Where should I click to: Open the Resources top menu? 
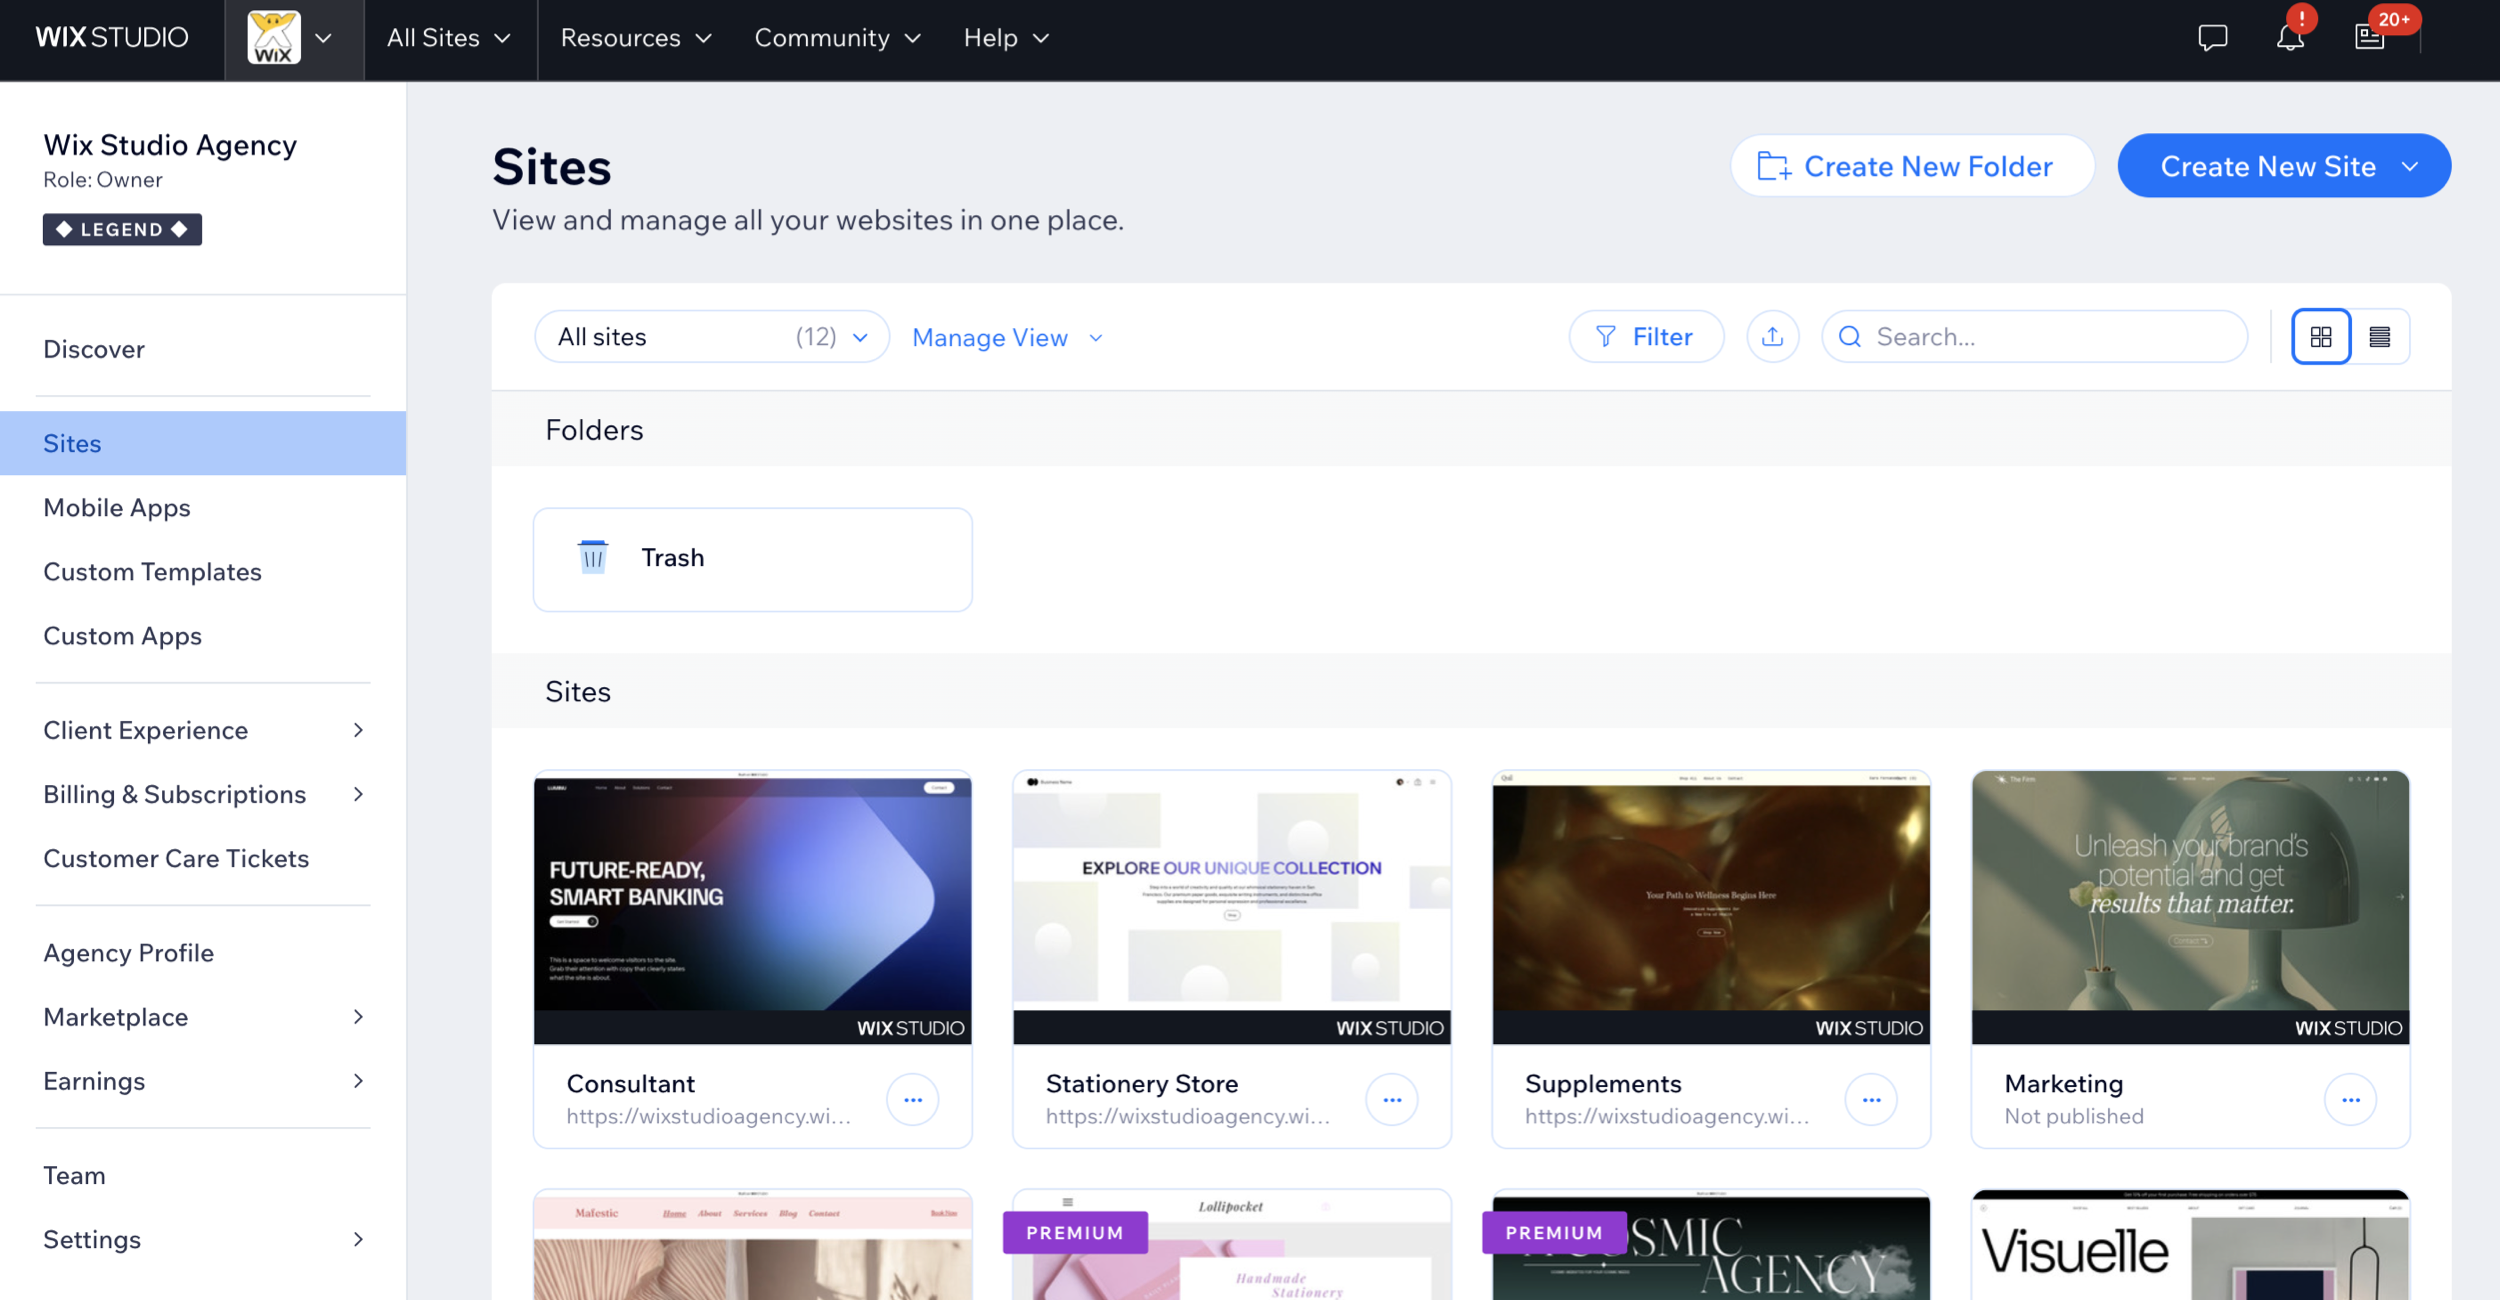point(636,38)
